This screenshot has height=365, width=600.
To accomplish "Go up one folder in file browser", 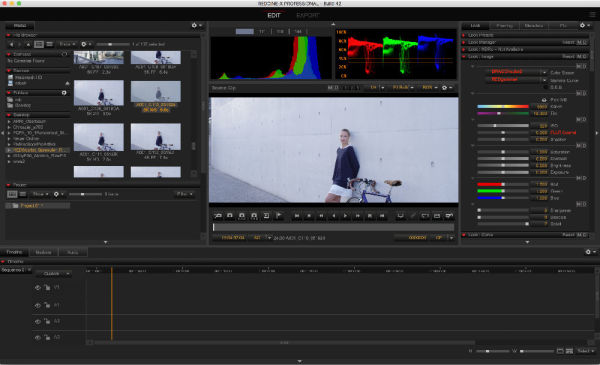I will 28,44.
